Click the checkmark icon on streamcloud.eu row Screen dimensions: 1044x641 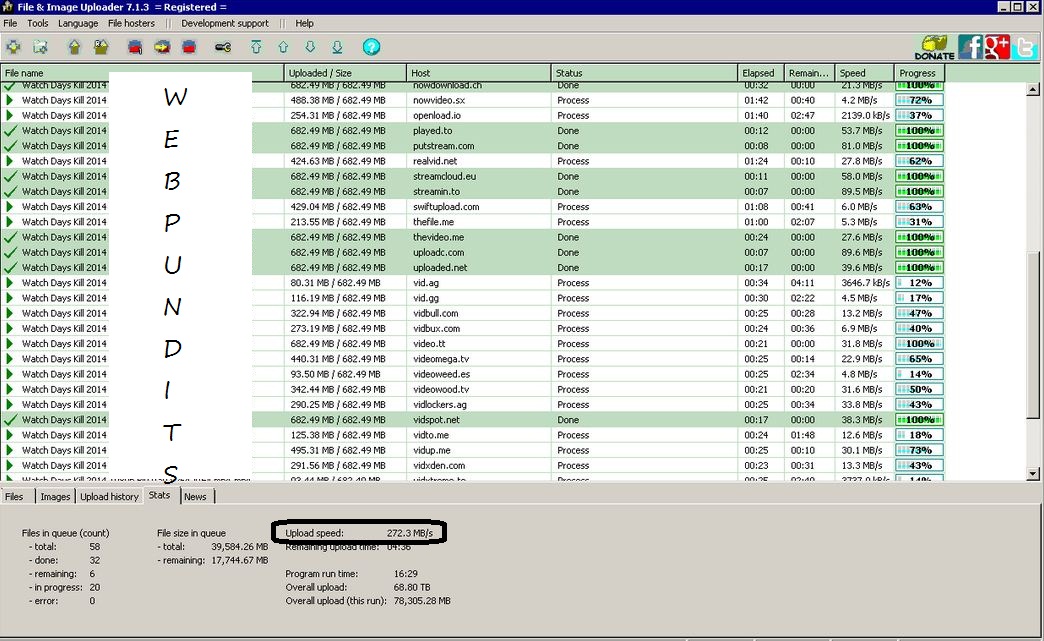(10, 176)
